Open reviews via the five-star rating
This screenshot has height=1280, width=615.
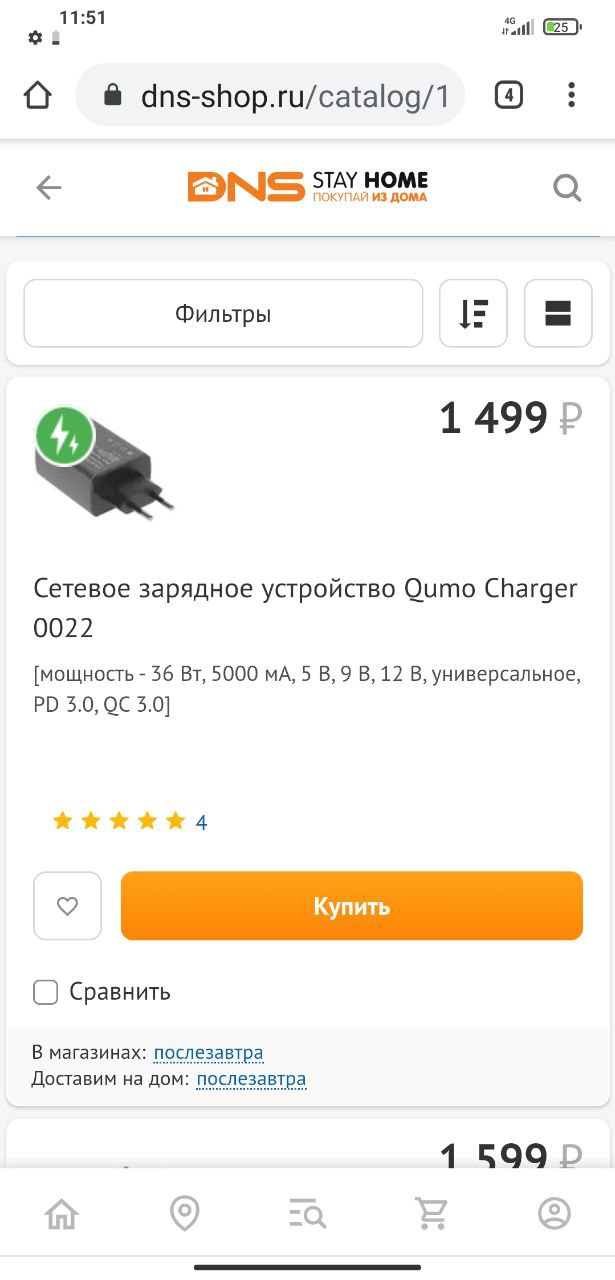119,822
